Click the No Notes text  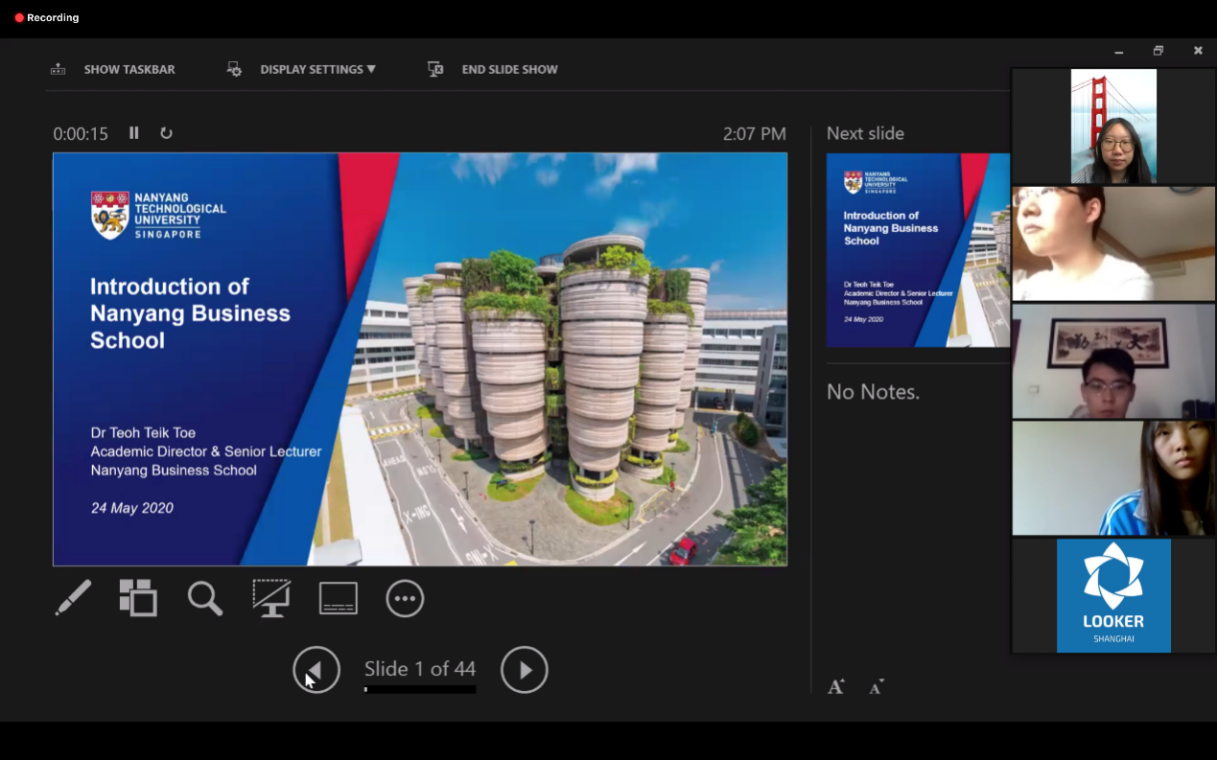click(x=873, y=392)
